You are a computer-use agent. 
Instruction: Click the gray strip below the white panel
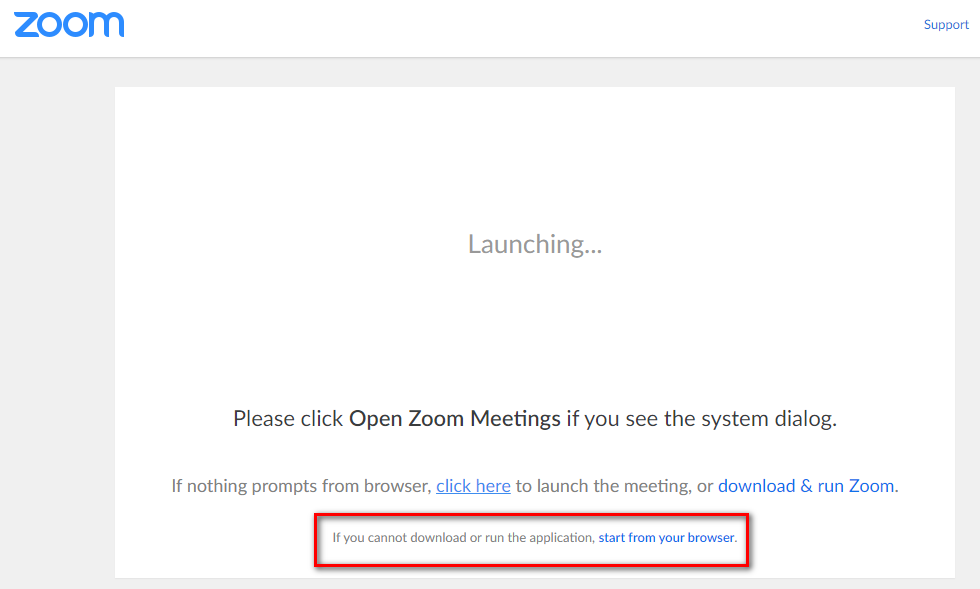[534, 583]
